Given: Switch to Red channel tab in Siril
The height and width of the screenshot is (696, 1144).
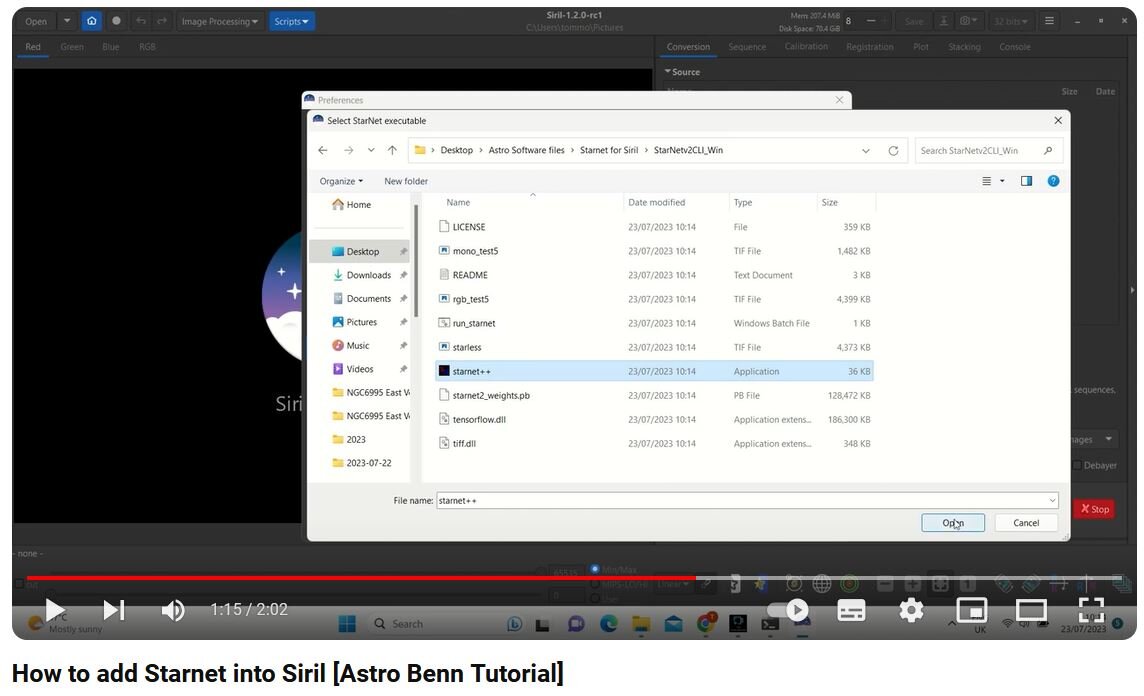Looking at the screenshot, I should tap(33, 47).
